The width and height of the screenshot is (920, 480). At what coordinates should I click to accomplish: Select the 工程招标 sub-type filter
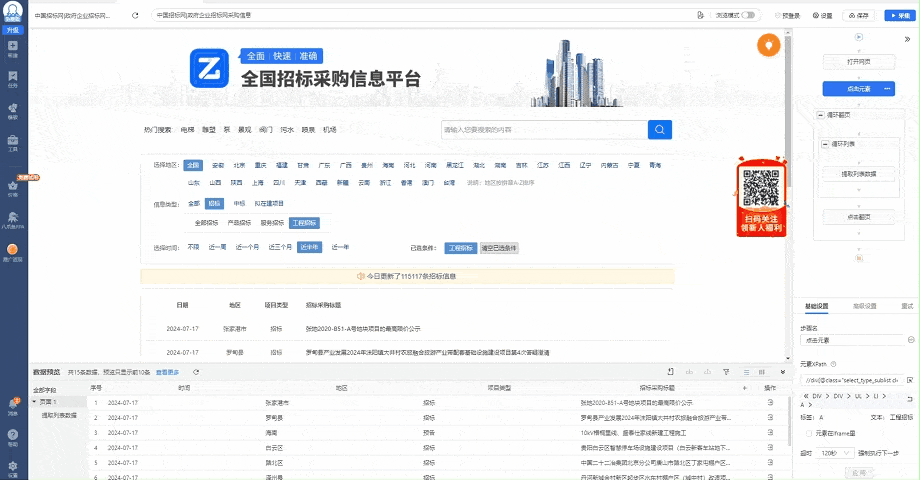[x=304, y=223]
